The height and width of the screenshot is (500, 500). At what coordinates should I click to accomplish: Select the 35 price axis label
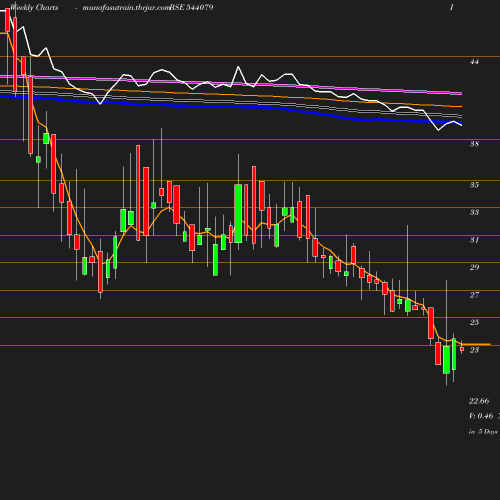(474, 185)
